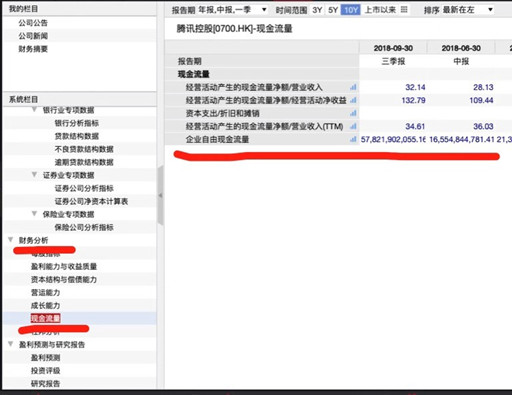Open chart for 经营活动产生的现金流量净额/营业收入 row

pyautogui.click(x=353, y=87)
